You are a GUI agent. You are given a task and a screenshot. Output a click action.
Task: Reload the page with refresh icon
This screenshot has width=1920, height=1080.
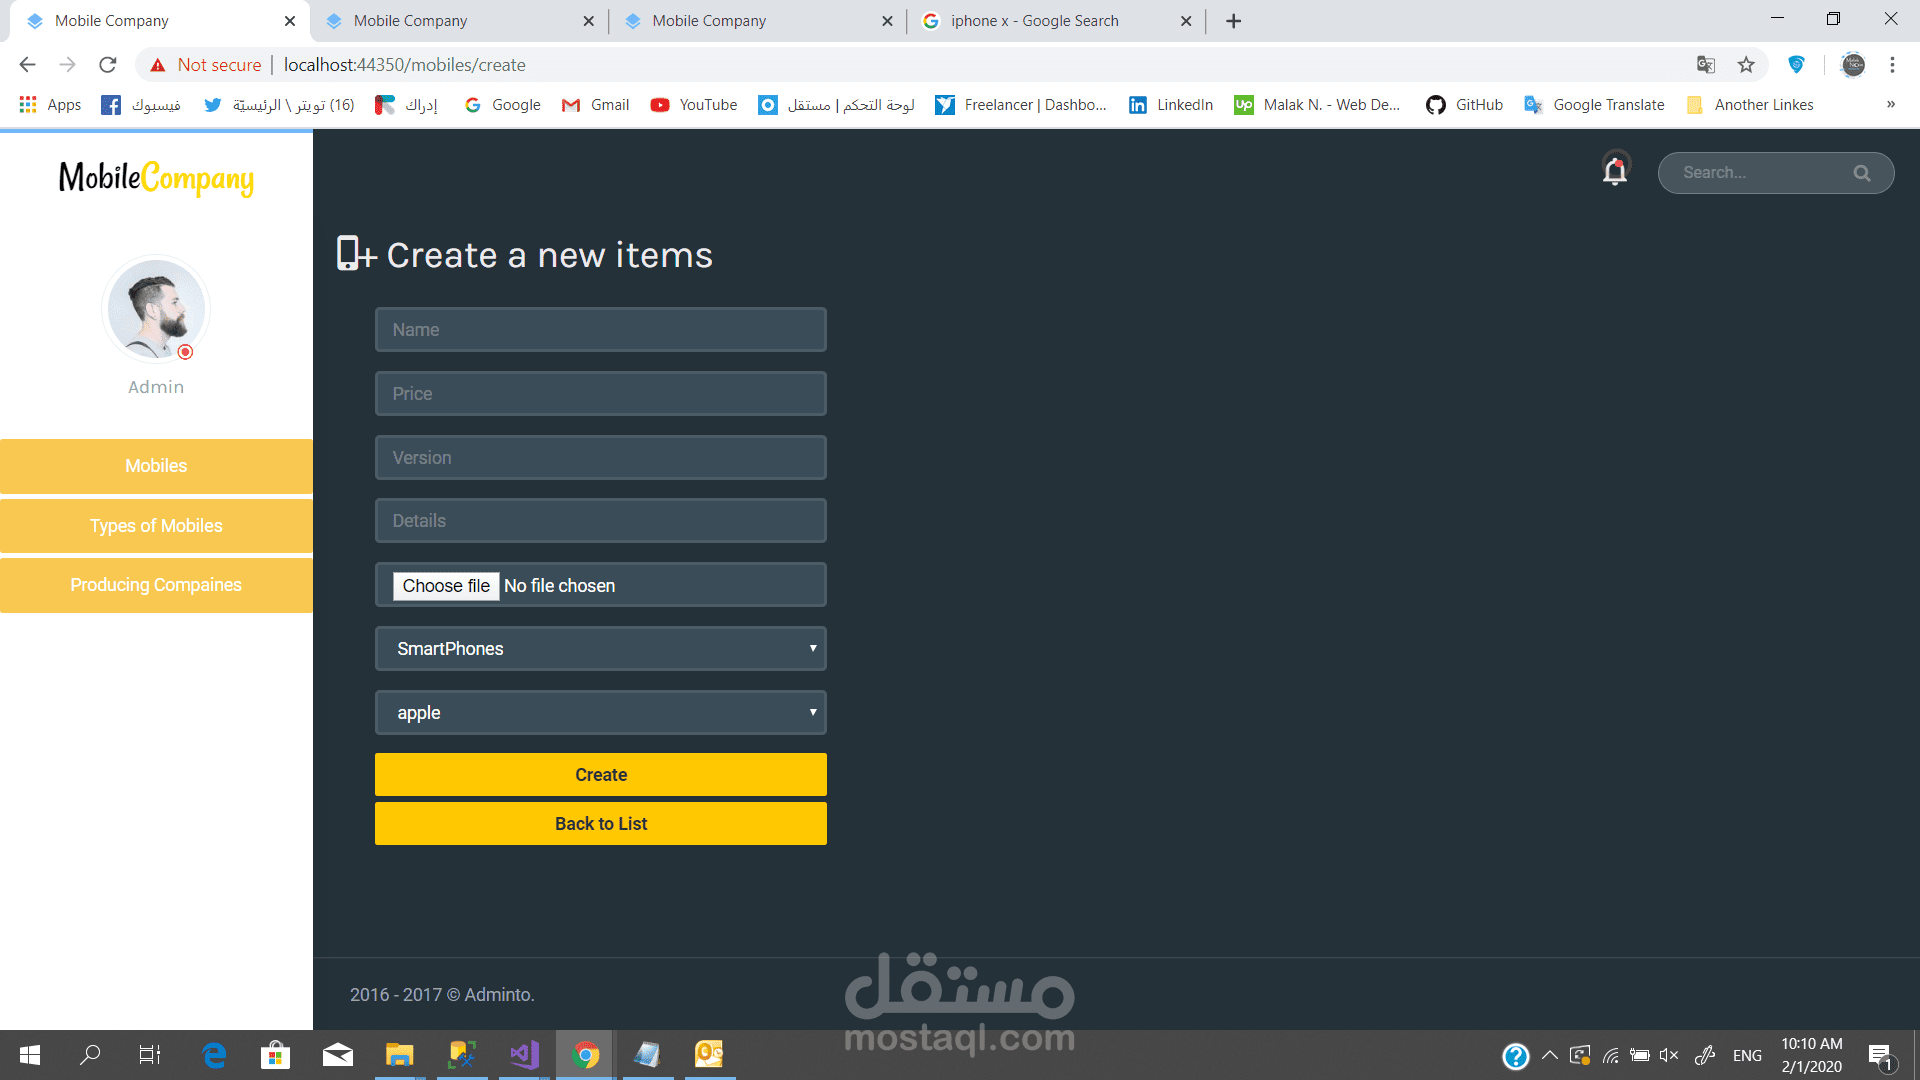108,65
